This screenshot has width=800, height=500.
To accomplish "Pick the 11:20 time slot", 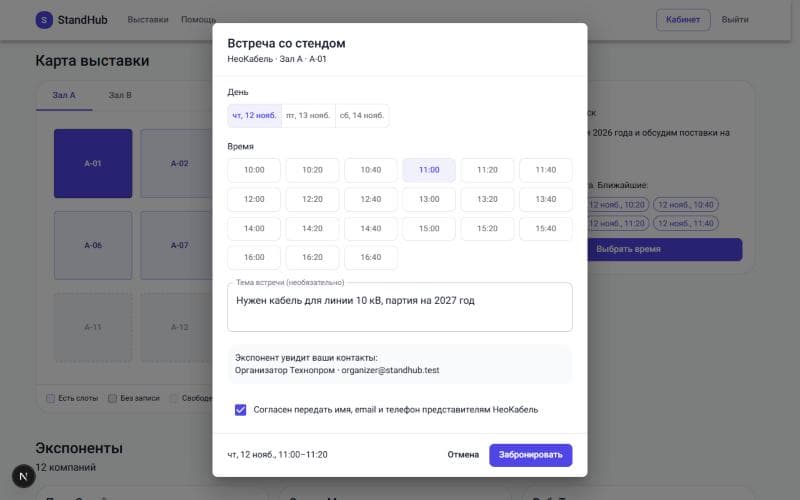I will [487, 170].
